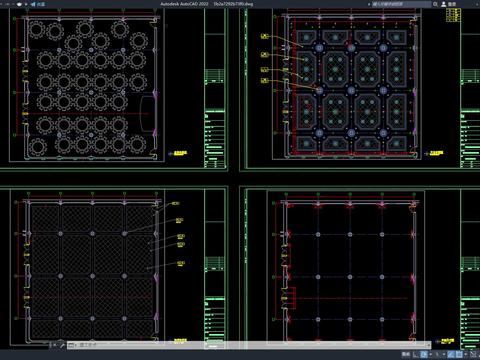Screen dimensions: 480x360
Task: Click the Share icon in the title bar
Action: (33, 4)
